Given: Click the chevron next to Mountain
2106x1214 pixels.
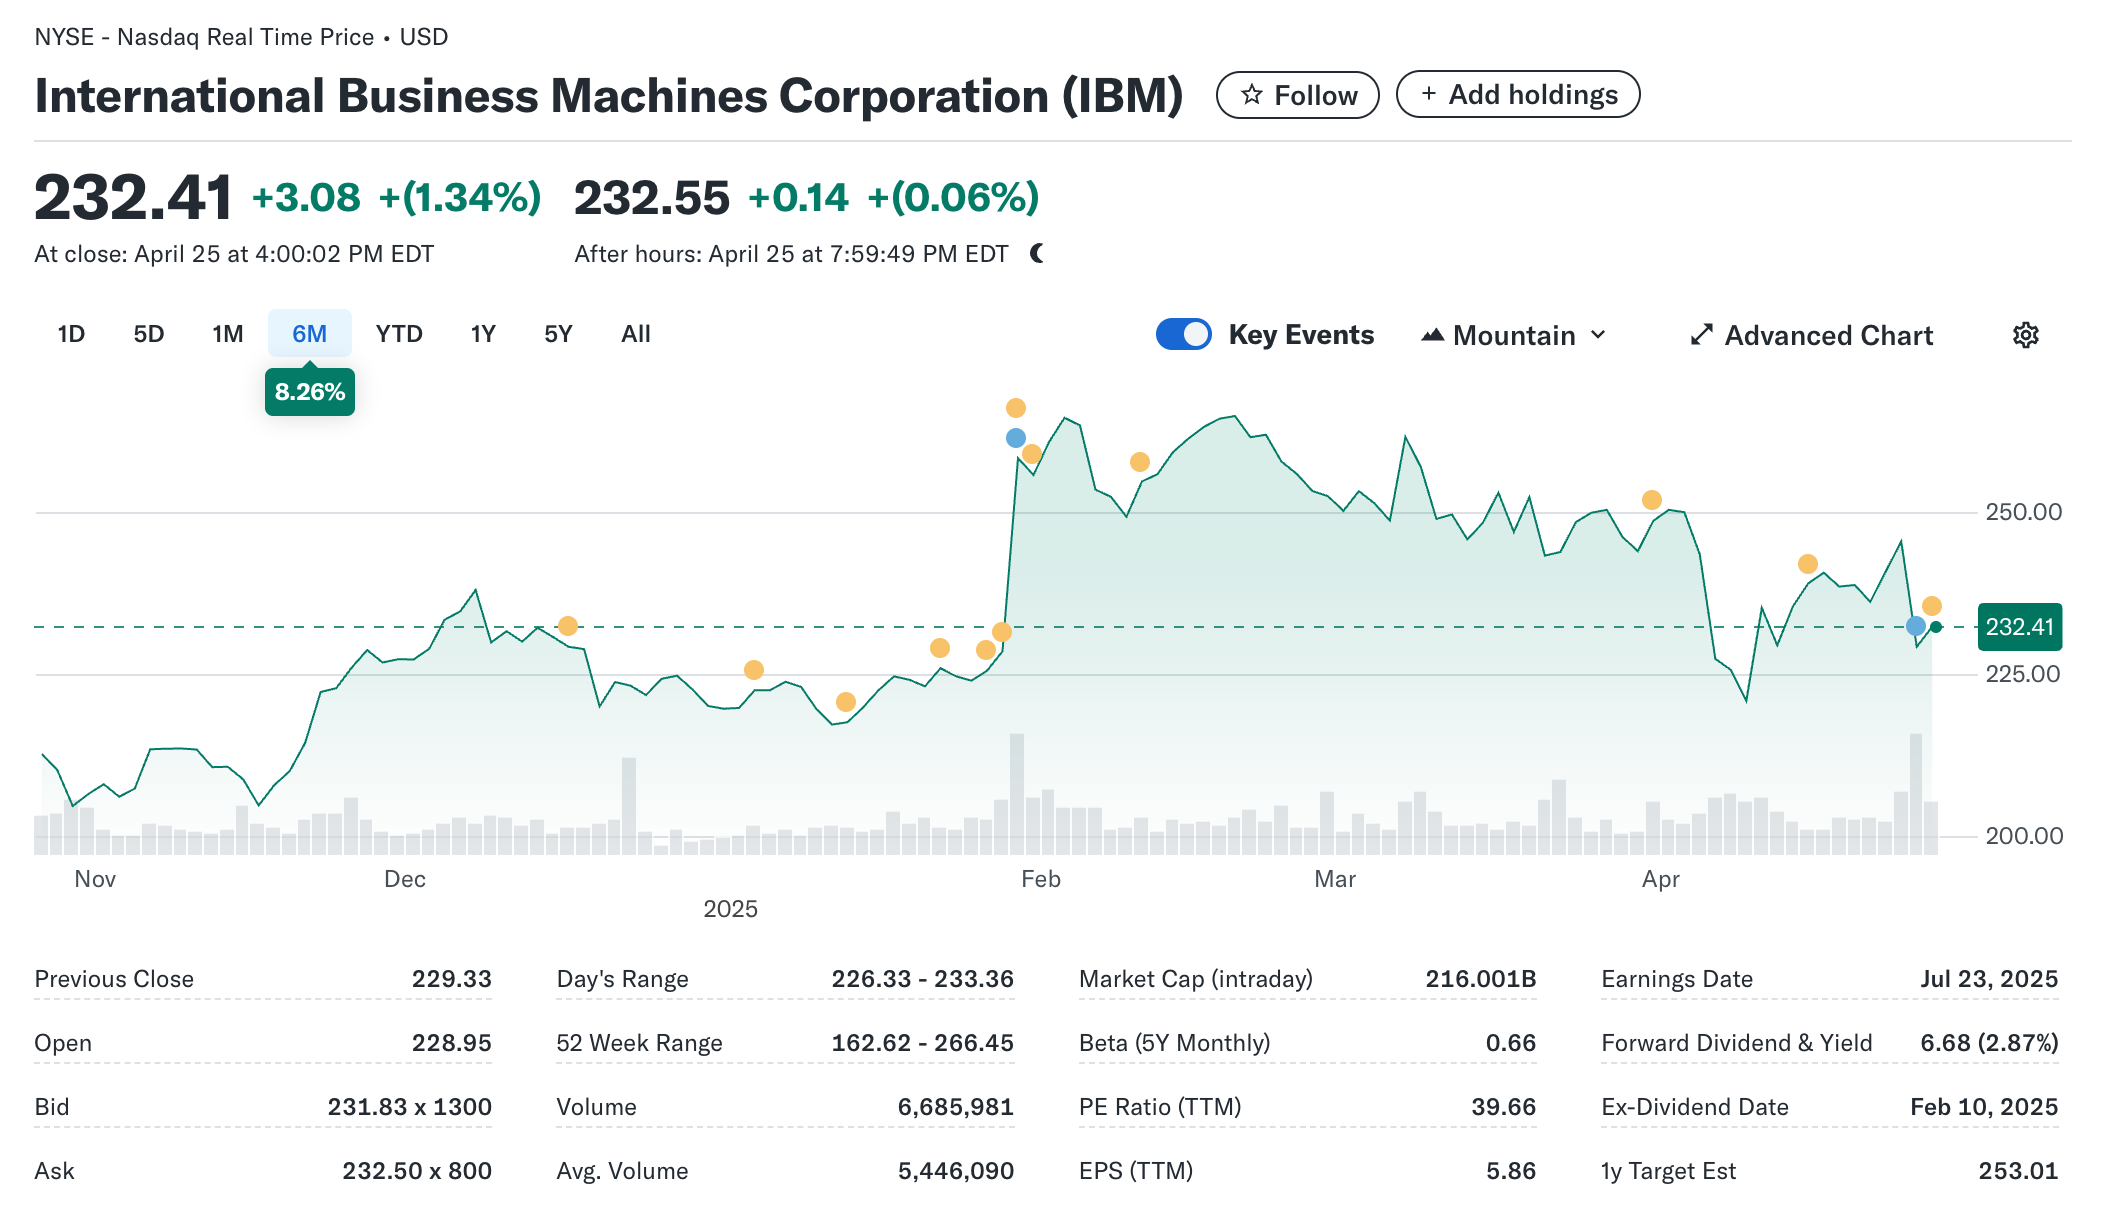Looking at the screenshot, I should coord(1598,335).
